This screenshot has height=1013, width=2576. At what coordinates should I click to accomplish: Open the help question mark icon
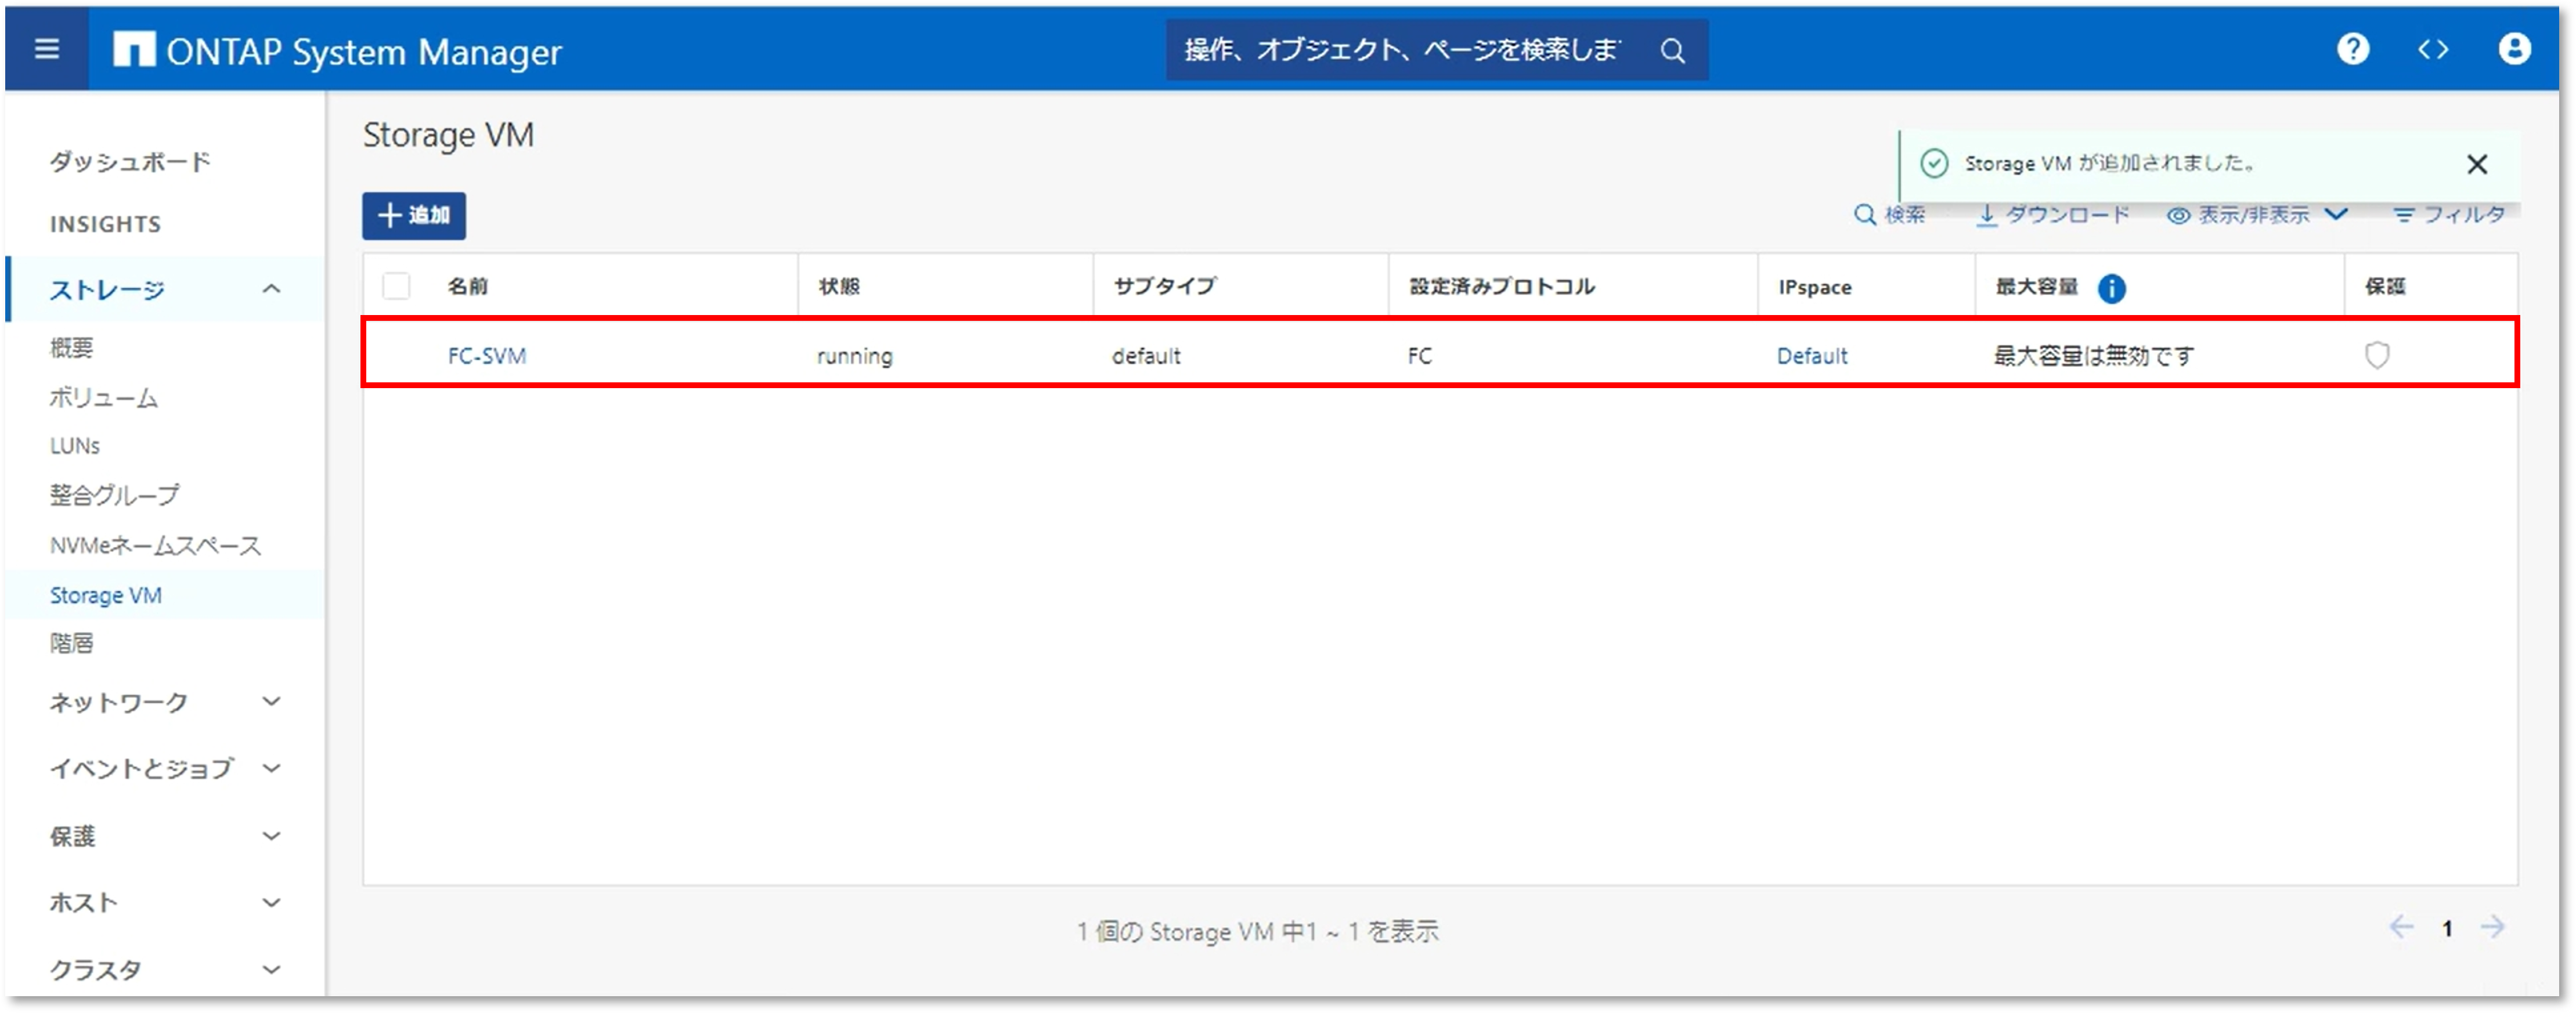[2352, 49]
